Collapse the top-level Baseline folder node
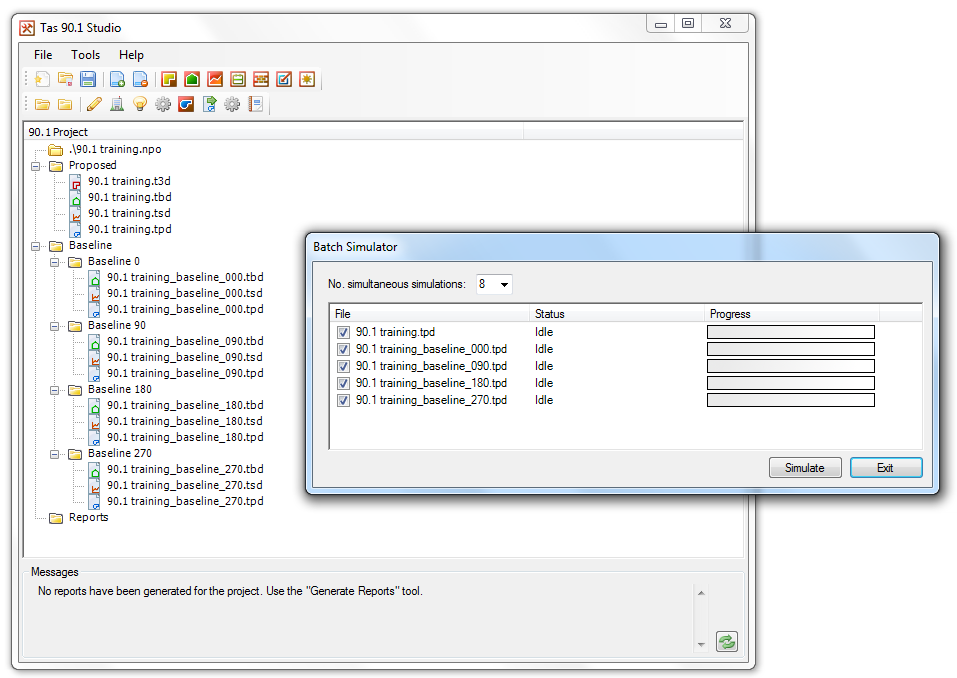 [35, 246]
